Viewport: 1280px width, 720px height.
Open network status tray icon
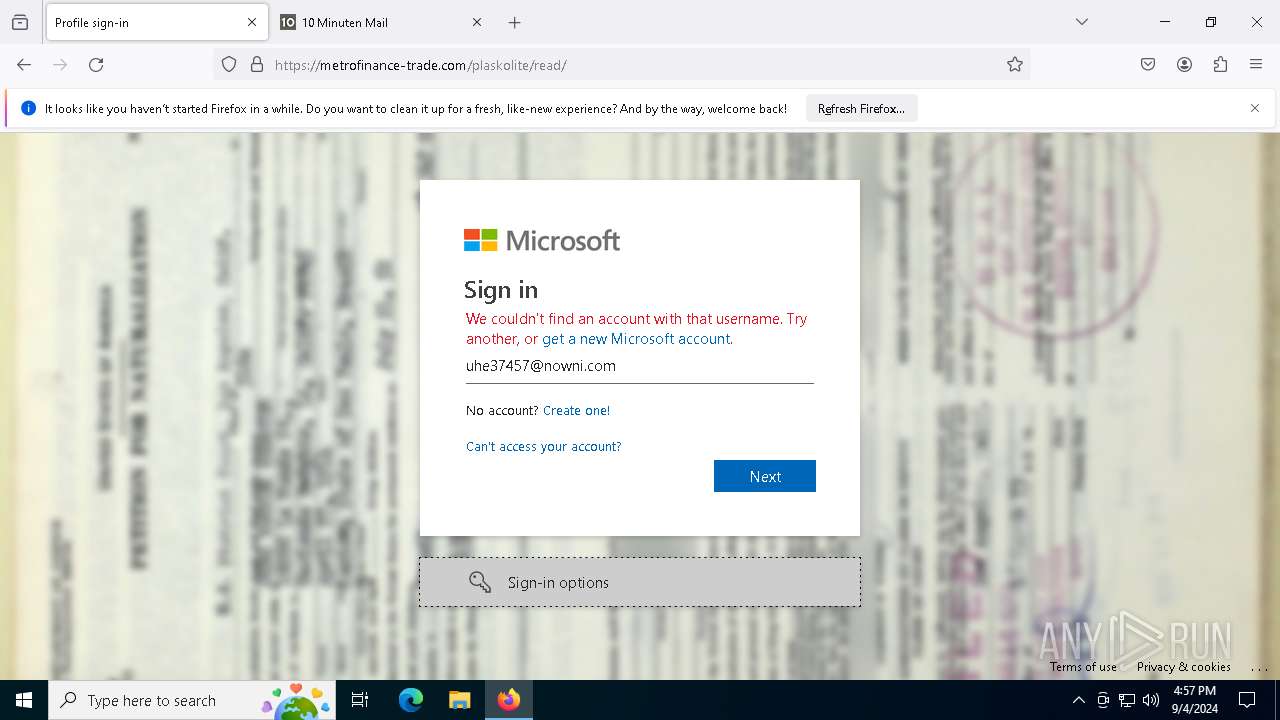click(x=1127, y=700)
